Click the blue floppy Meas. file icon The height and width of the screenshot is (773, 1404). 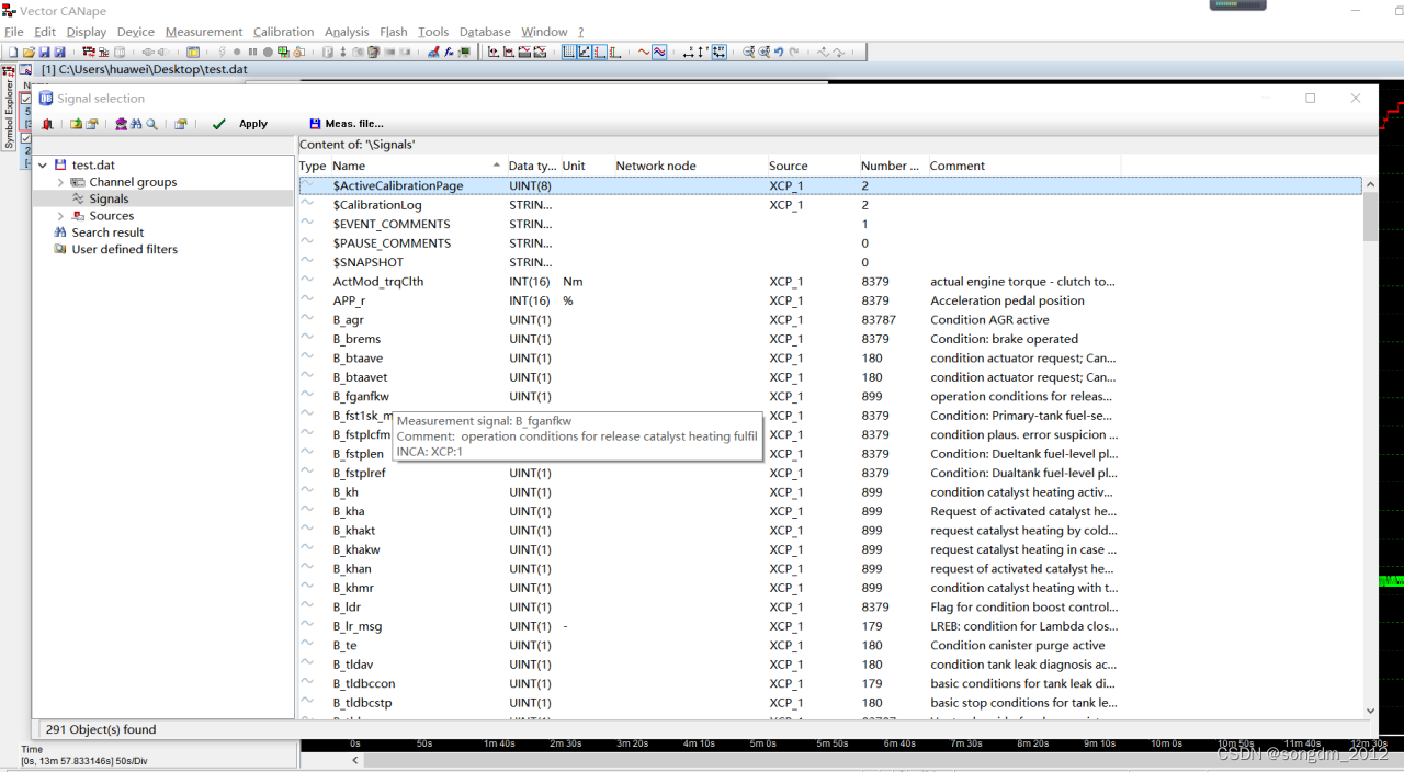315,124
